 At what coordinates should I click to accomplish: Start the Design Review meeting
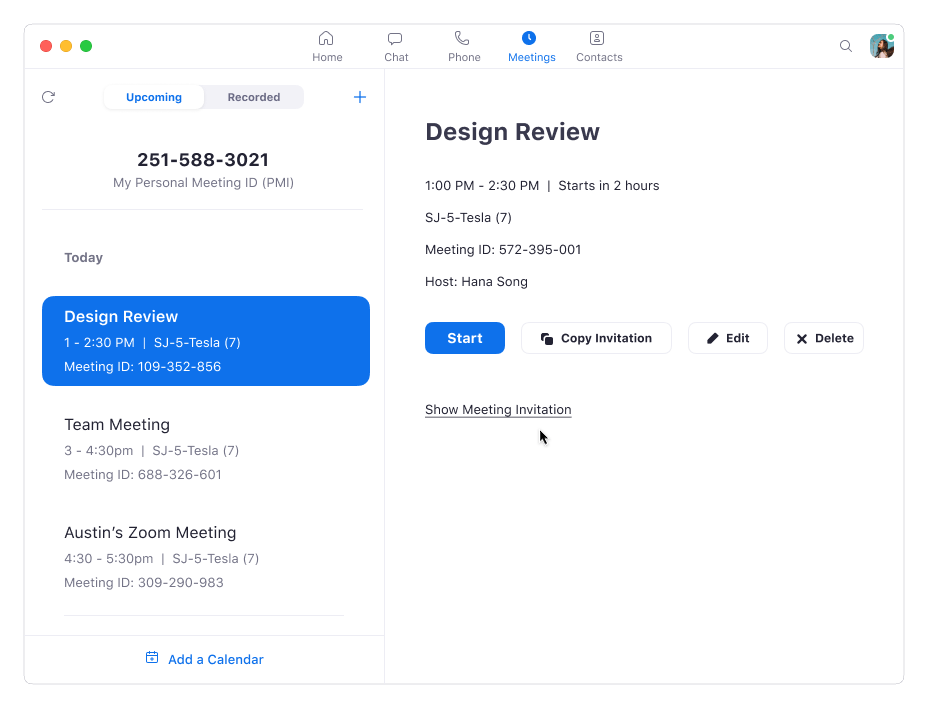point(464,338)
